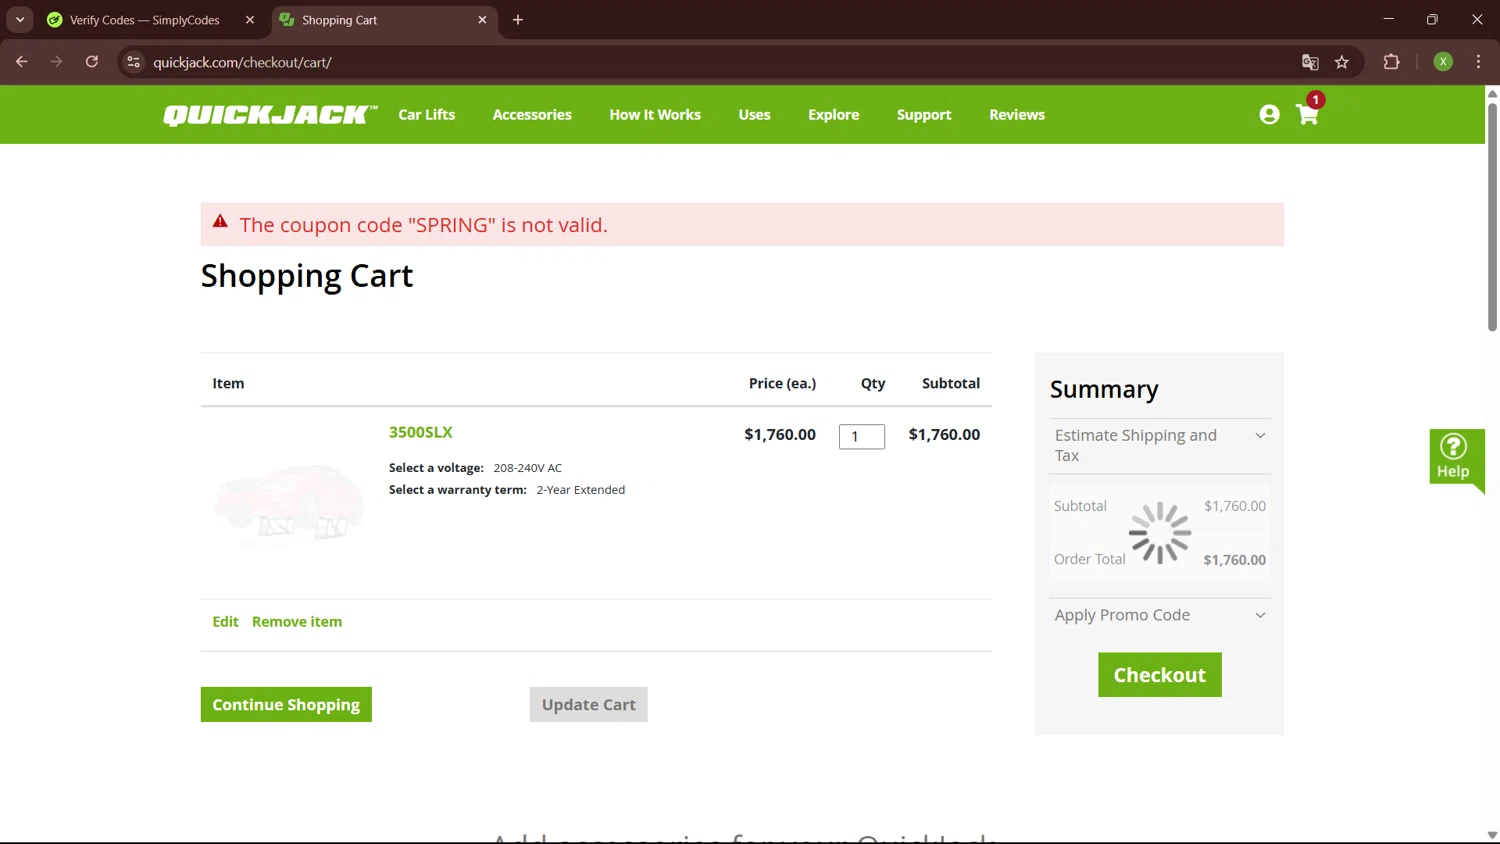This screenshot has height=844, width=1500.
Task: Open the tab search dropdown arrow
Action: pos(20,20)
